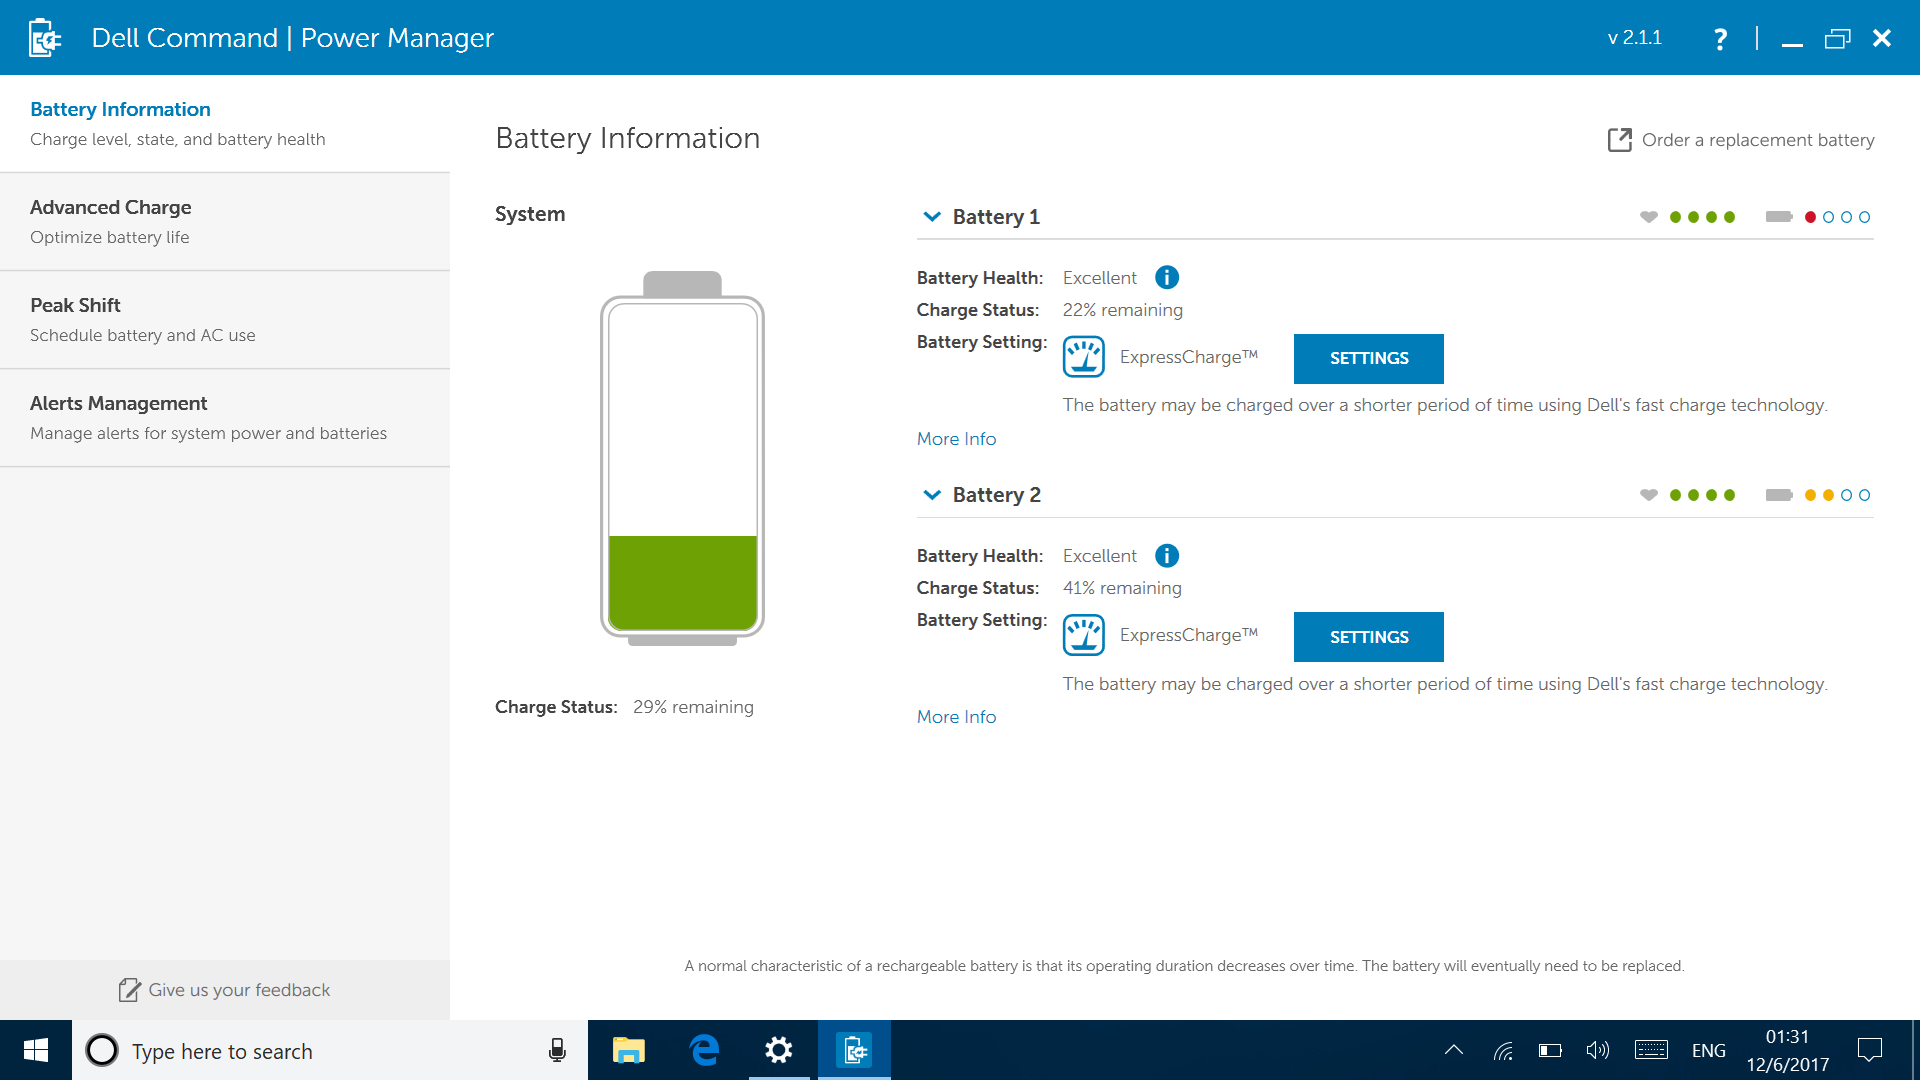The height and width of the screenshot is (1080, 1920).
Task: Open Settings gear in taskbar
Action: pyautogui.click(x=779, y=1050)
